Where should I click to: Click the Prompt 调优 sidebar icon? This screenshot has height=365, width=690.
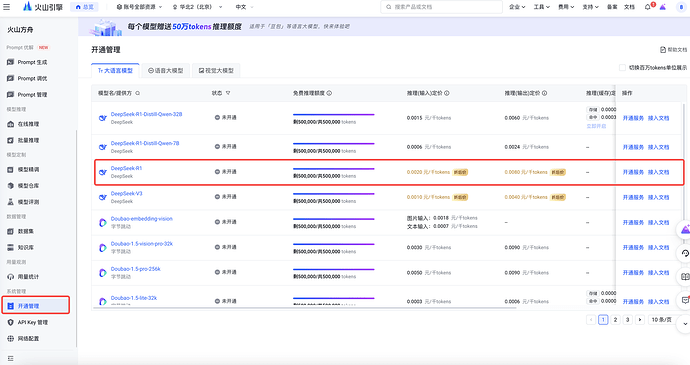coord(11,78)
